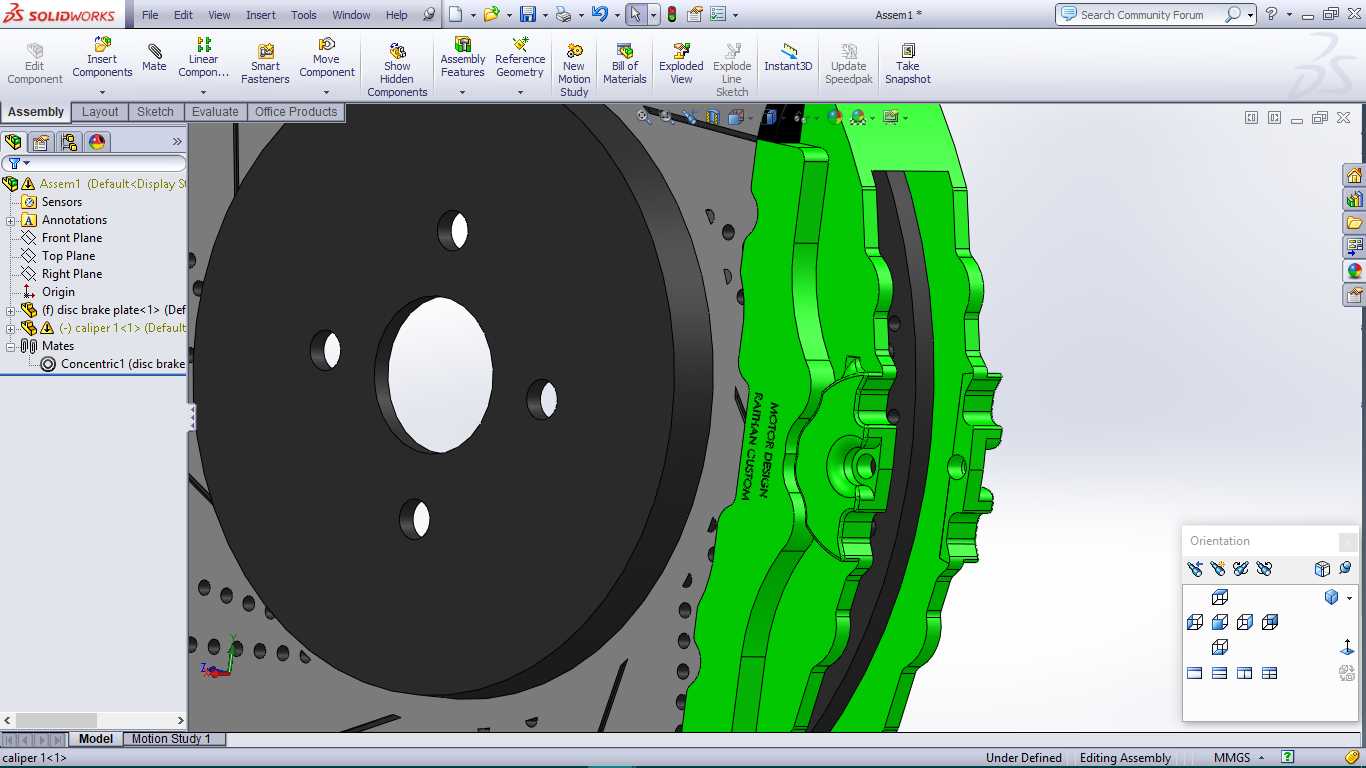The image size is (1366, 768).
Task: Open the Insert Components dropdown arrow
Action: [x=102, y=92]
